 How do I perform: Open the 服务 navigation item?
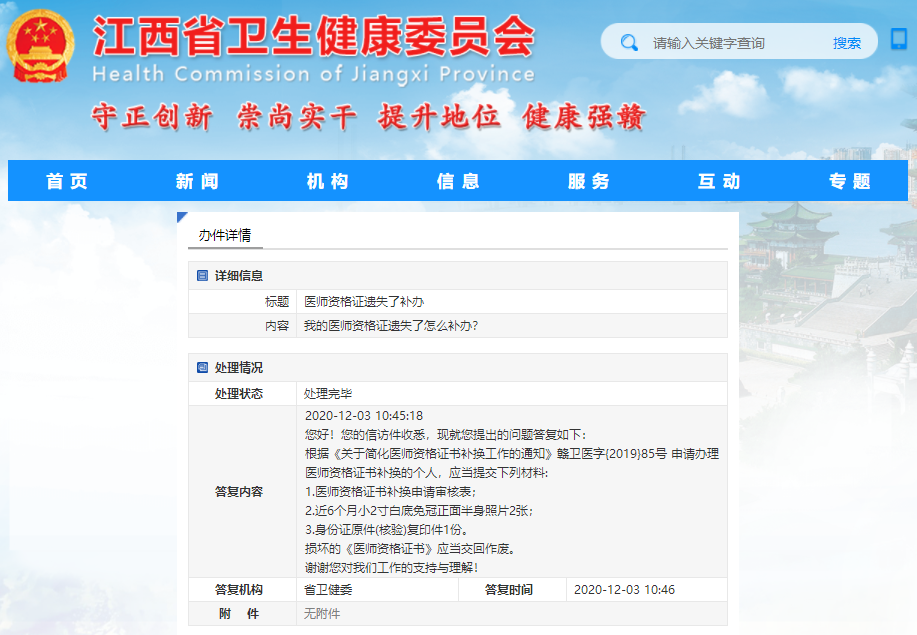(x=589, y=181)
